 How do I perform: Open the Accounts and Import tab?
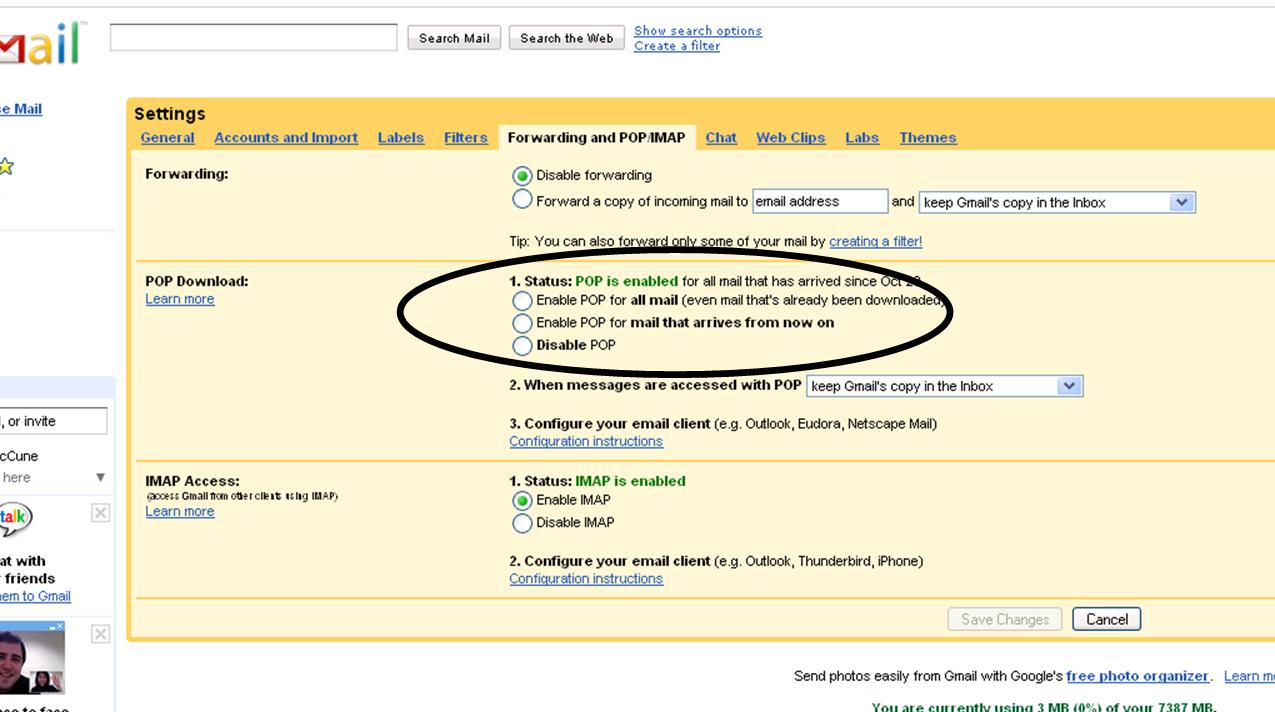click(x=285, y=138)
